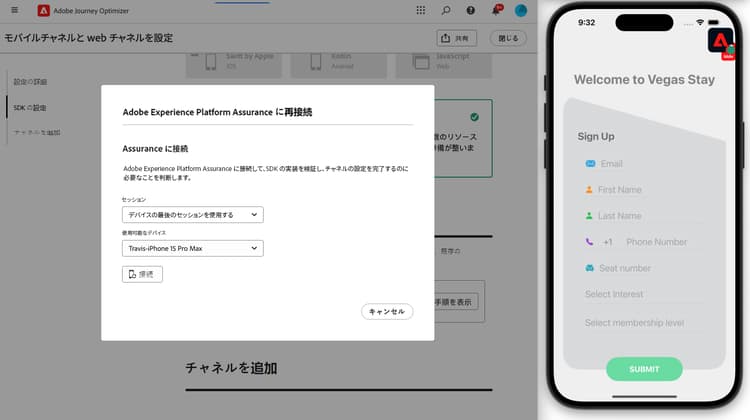The width and height of the screenshot is (750, 420).
Task: Click the green checkmark status icon
Action: pos(474,117)
